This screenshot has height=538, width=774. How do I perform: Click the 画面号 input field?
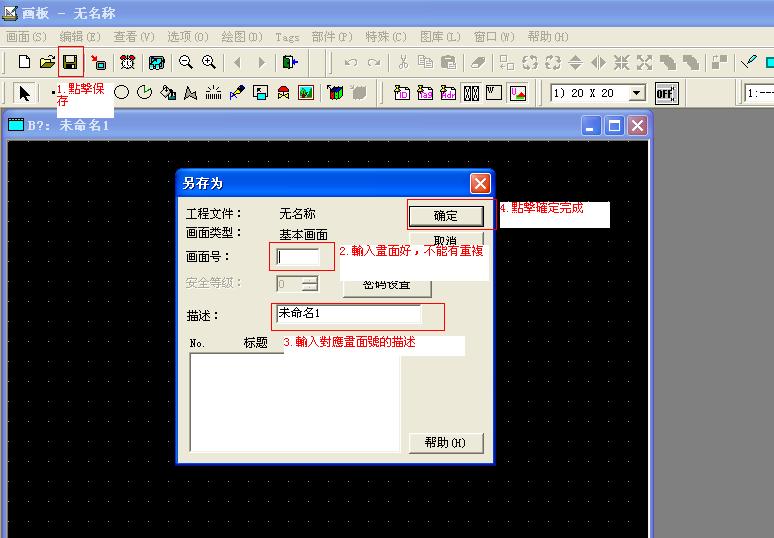pyautogui.click(x=298, y=257)
